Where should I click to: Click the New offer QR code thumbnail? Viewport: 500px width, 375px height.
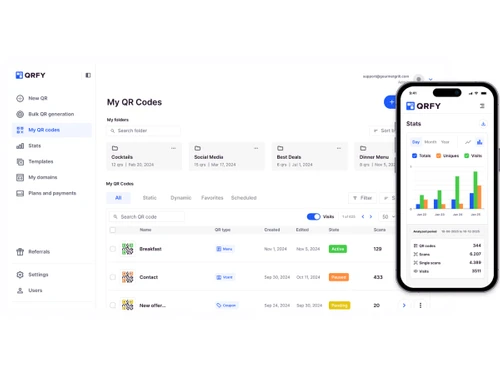coord(128,305)
